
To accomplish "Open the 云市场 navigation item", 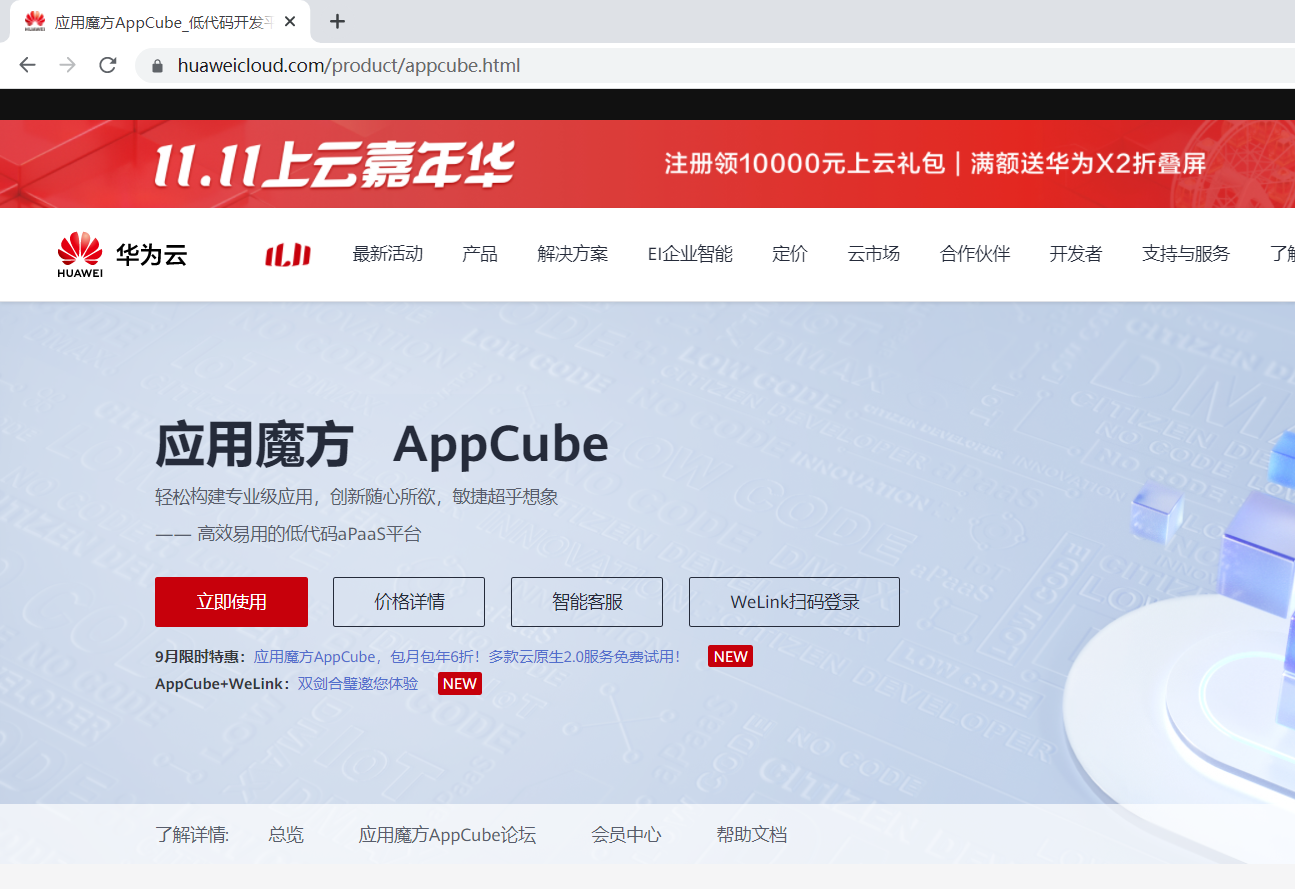I will pyautogui.click(x=874, y=254).
